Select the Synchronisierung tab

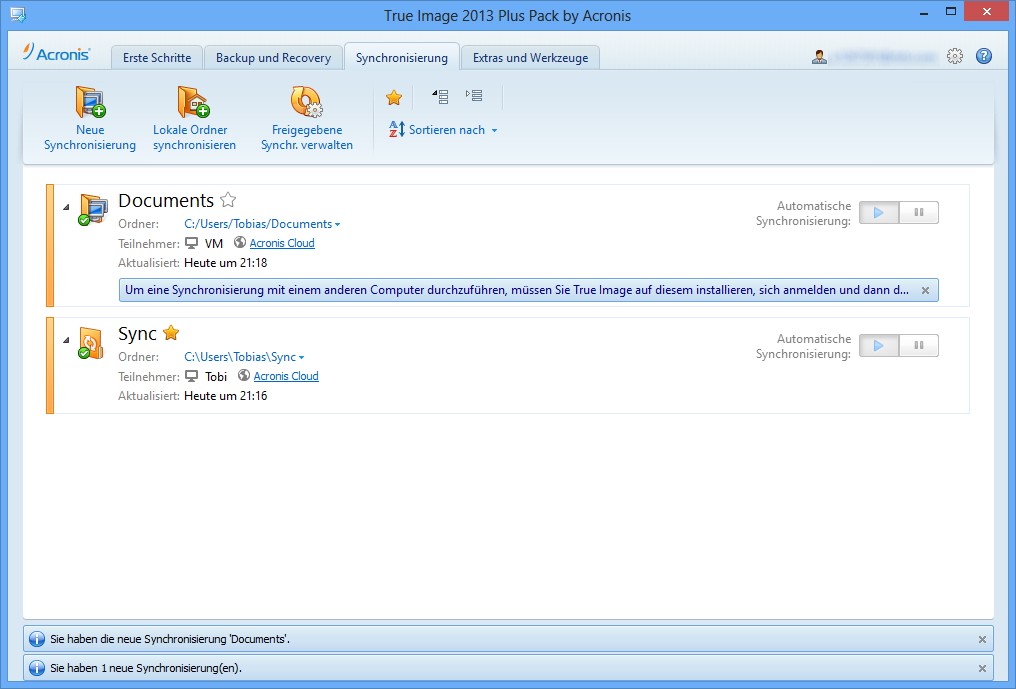[x=402, y=58]
